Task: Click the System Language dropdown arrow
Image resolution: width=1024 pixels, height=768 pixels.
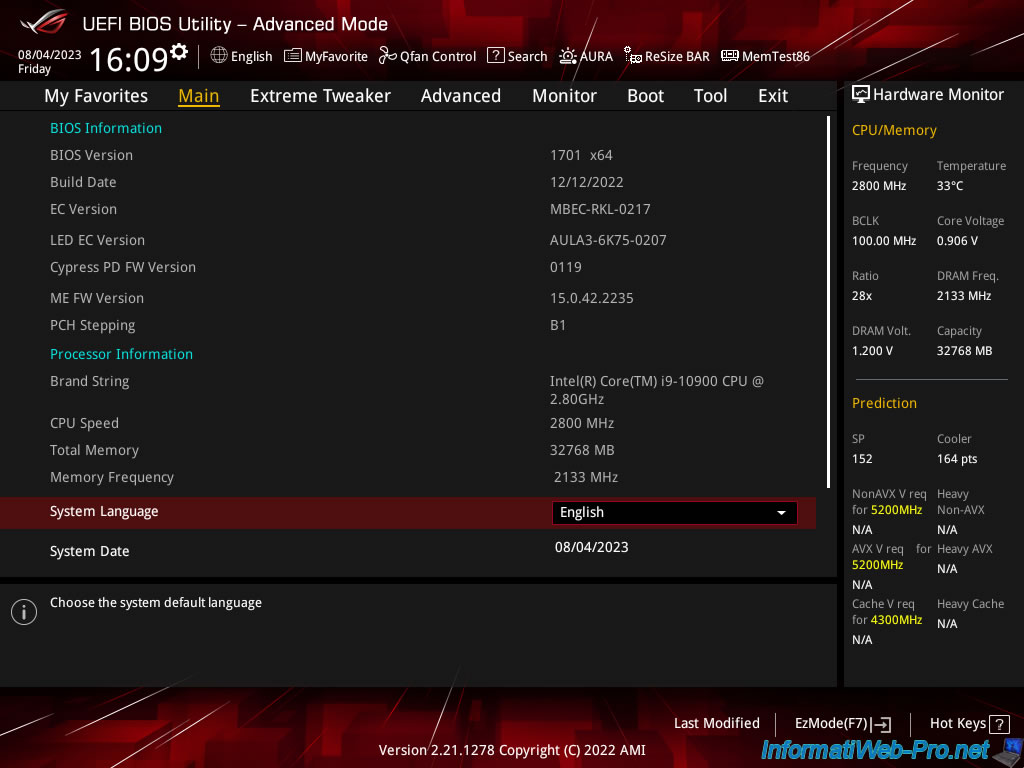Action: pyautogui.click(x=781, y=513)
